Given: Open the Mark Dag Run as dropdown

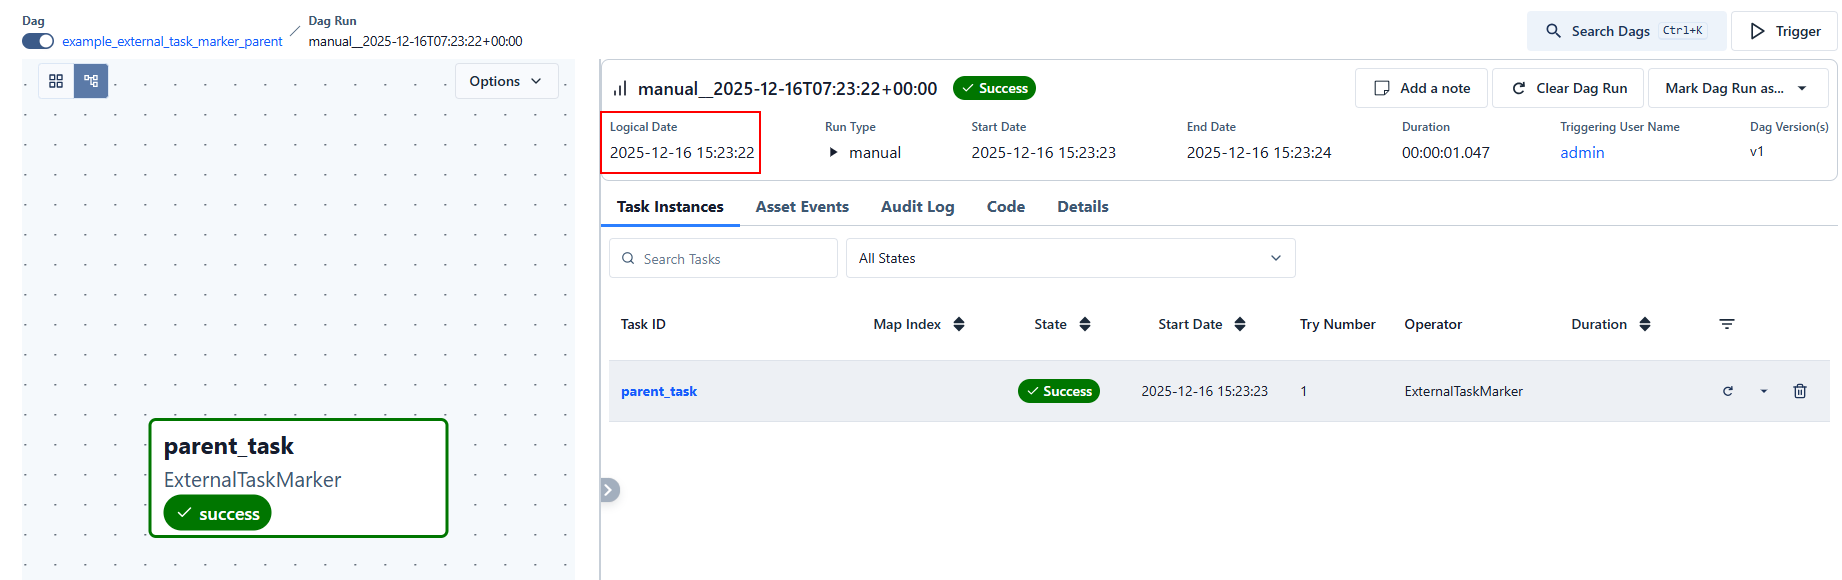Looking at the screenshot, I should pyautogui.click(x=1737, y=88).
